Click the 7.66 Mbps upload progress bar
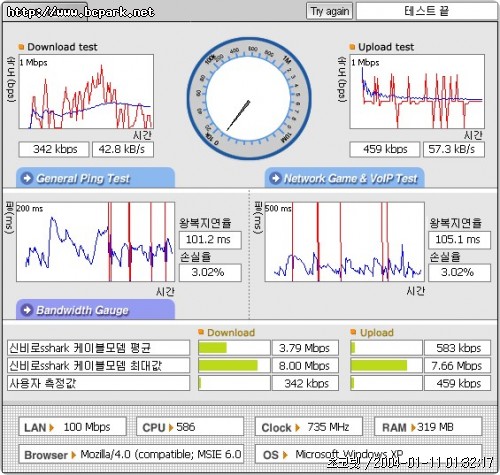This screenshot has height=475, width=500. pos(386,366)
